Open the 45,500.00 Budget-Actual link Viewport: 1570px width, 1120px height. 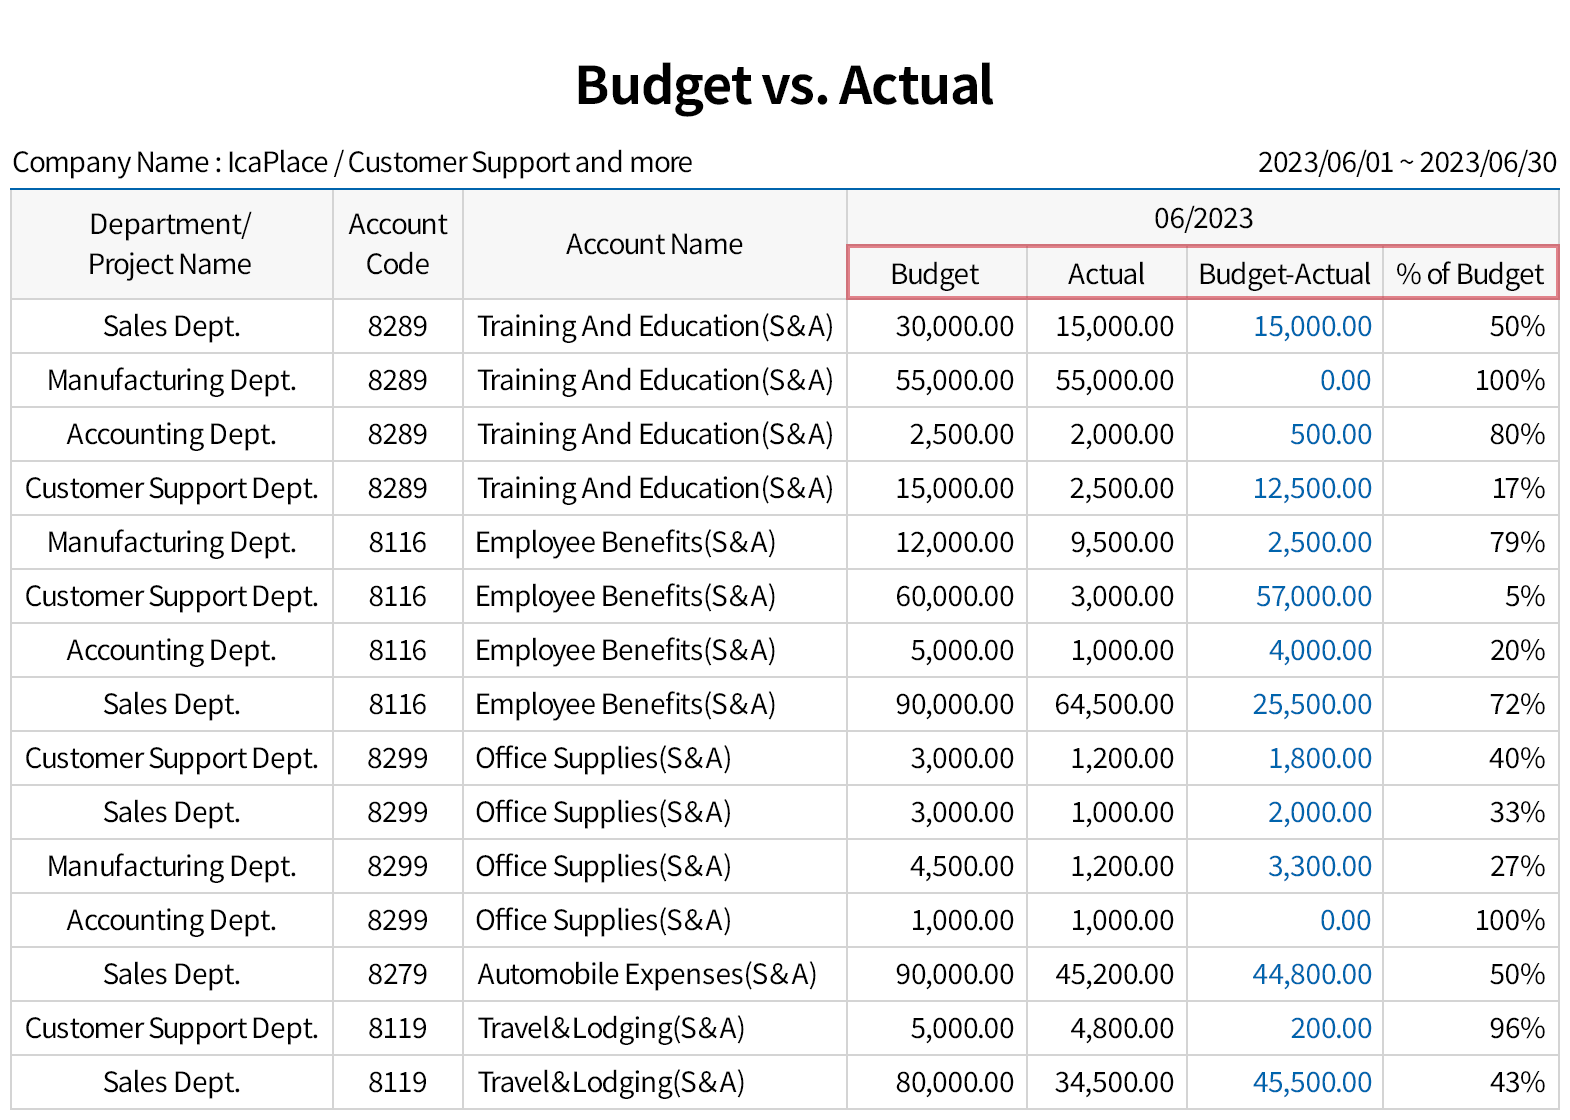(1312, 1083)
